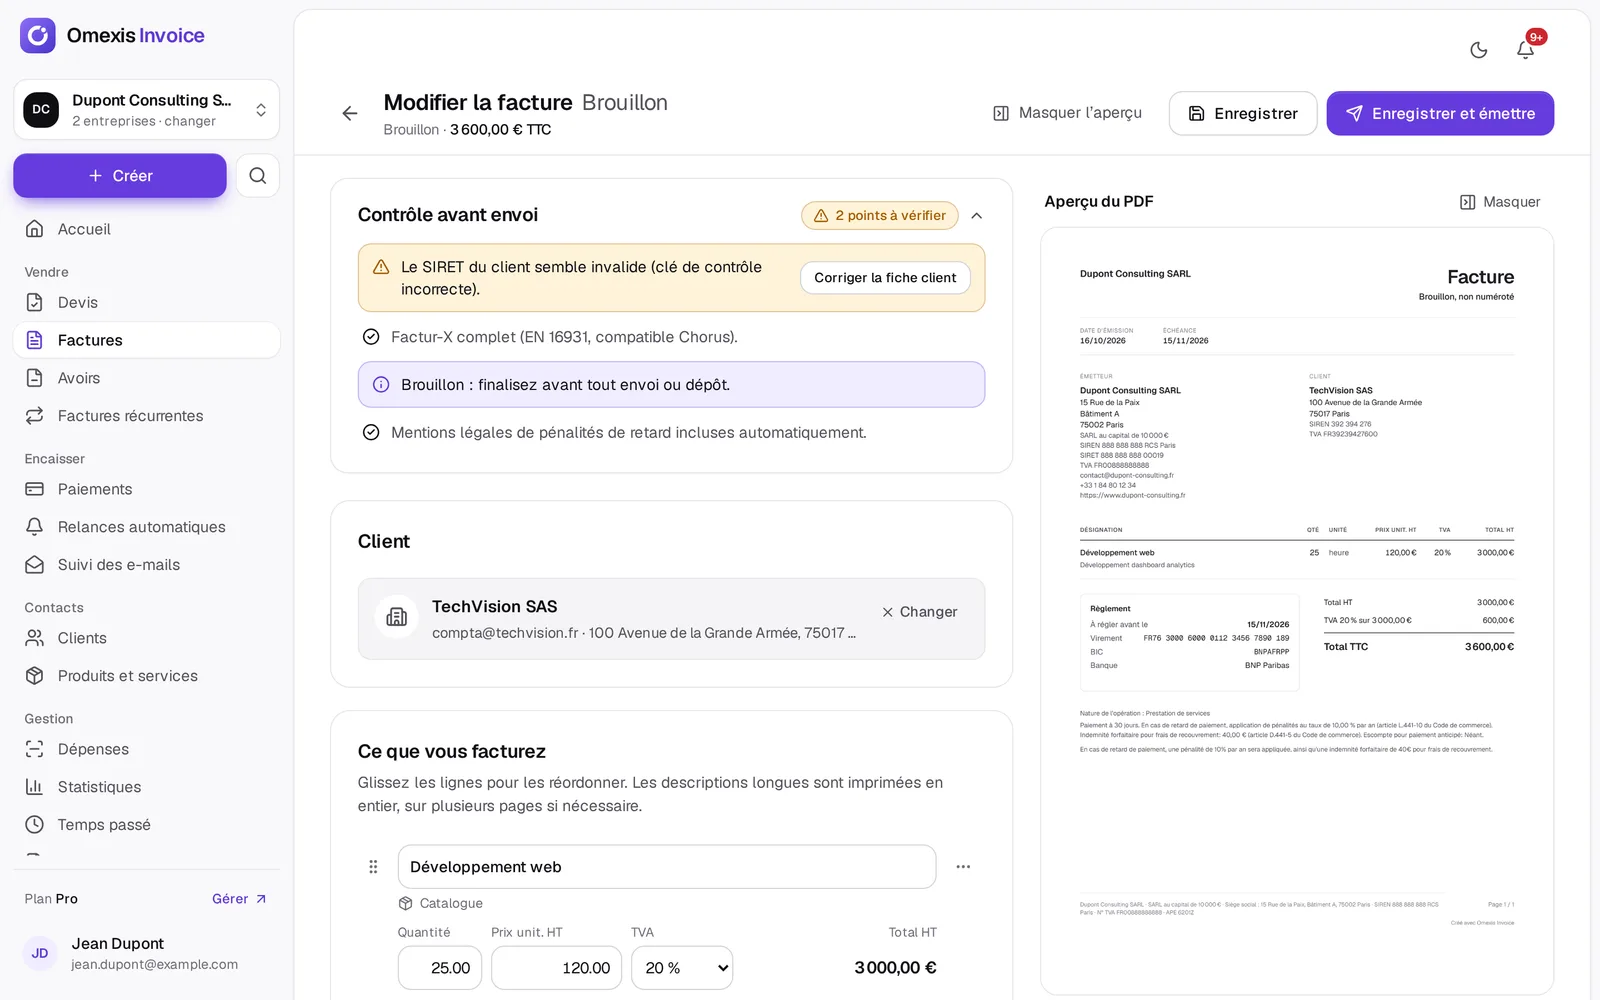Go back with the arrow icon

click(x=350, y=114)
